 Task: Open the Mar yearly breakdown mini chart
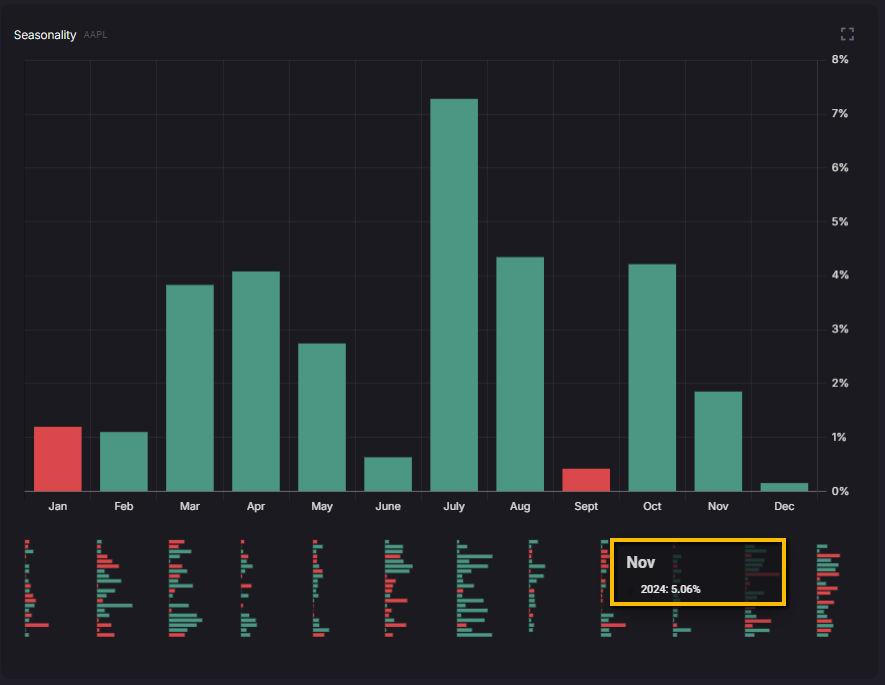[x=185, y=589]
